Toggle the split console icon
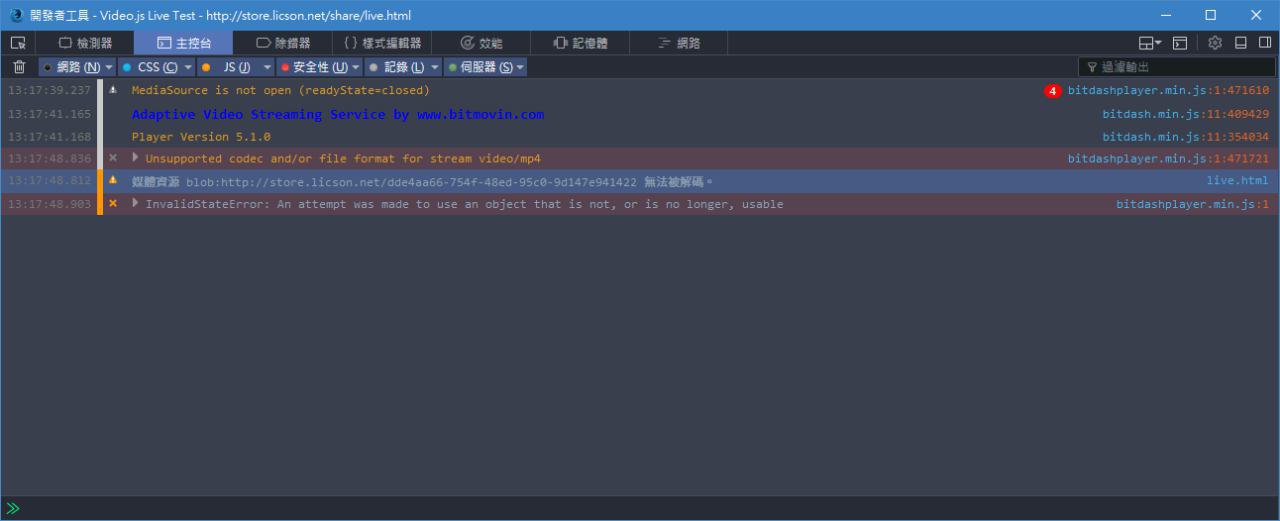The height and width of the screenshot is (521, 1280). tap(1180, 43)
